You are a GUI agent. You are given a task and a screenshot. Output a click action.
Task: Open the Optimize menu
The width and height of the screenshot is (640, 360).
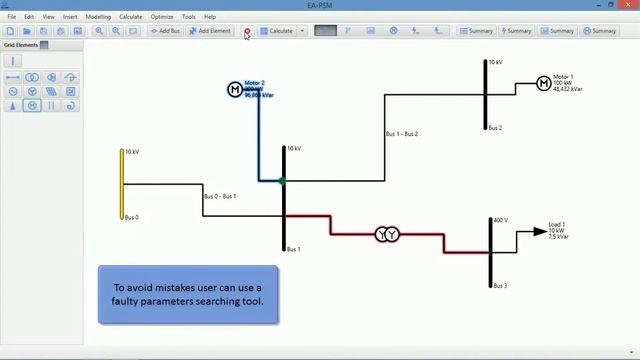[x=162, y=17]
